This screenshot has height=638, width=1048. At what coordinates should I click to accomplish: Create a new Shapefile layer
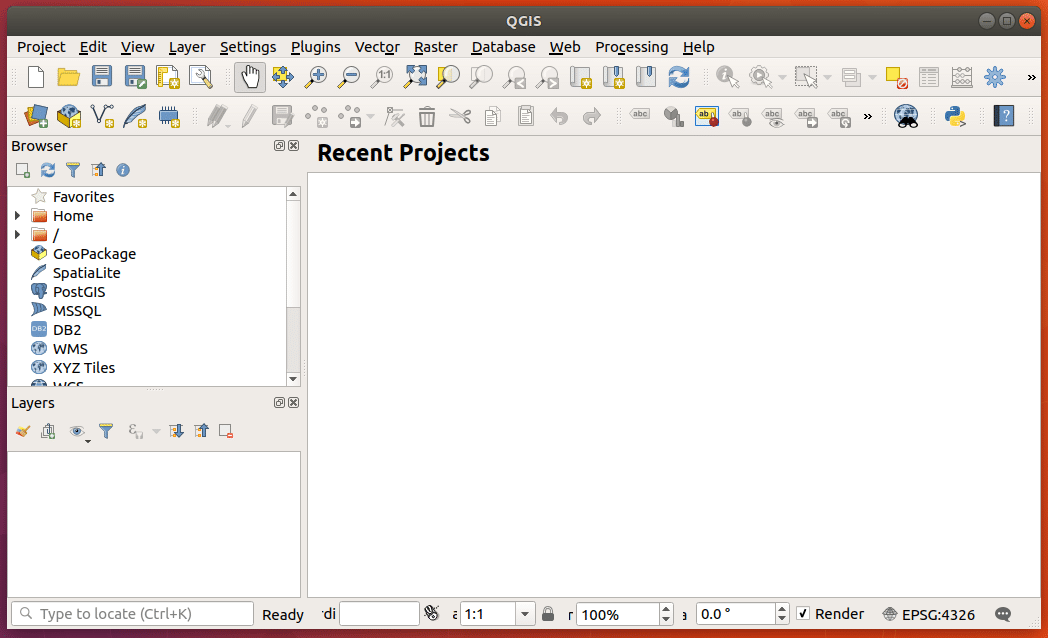click(102, 116)
